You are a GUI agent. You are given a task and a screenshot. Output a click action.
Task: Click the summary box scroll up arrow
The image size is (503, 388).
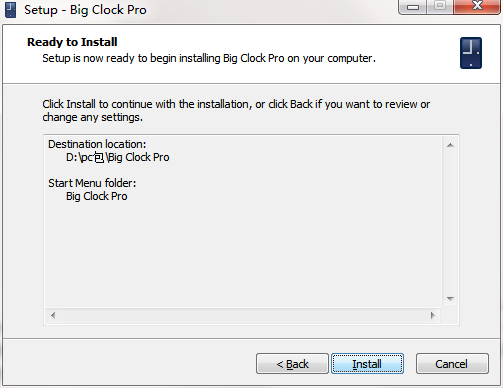[450, 145]
